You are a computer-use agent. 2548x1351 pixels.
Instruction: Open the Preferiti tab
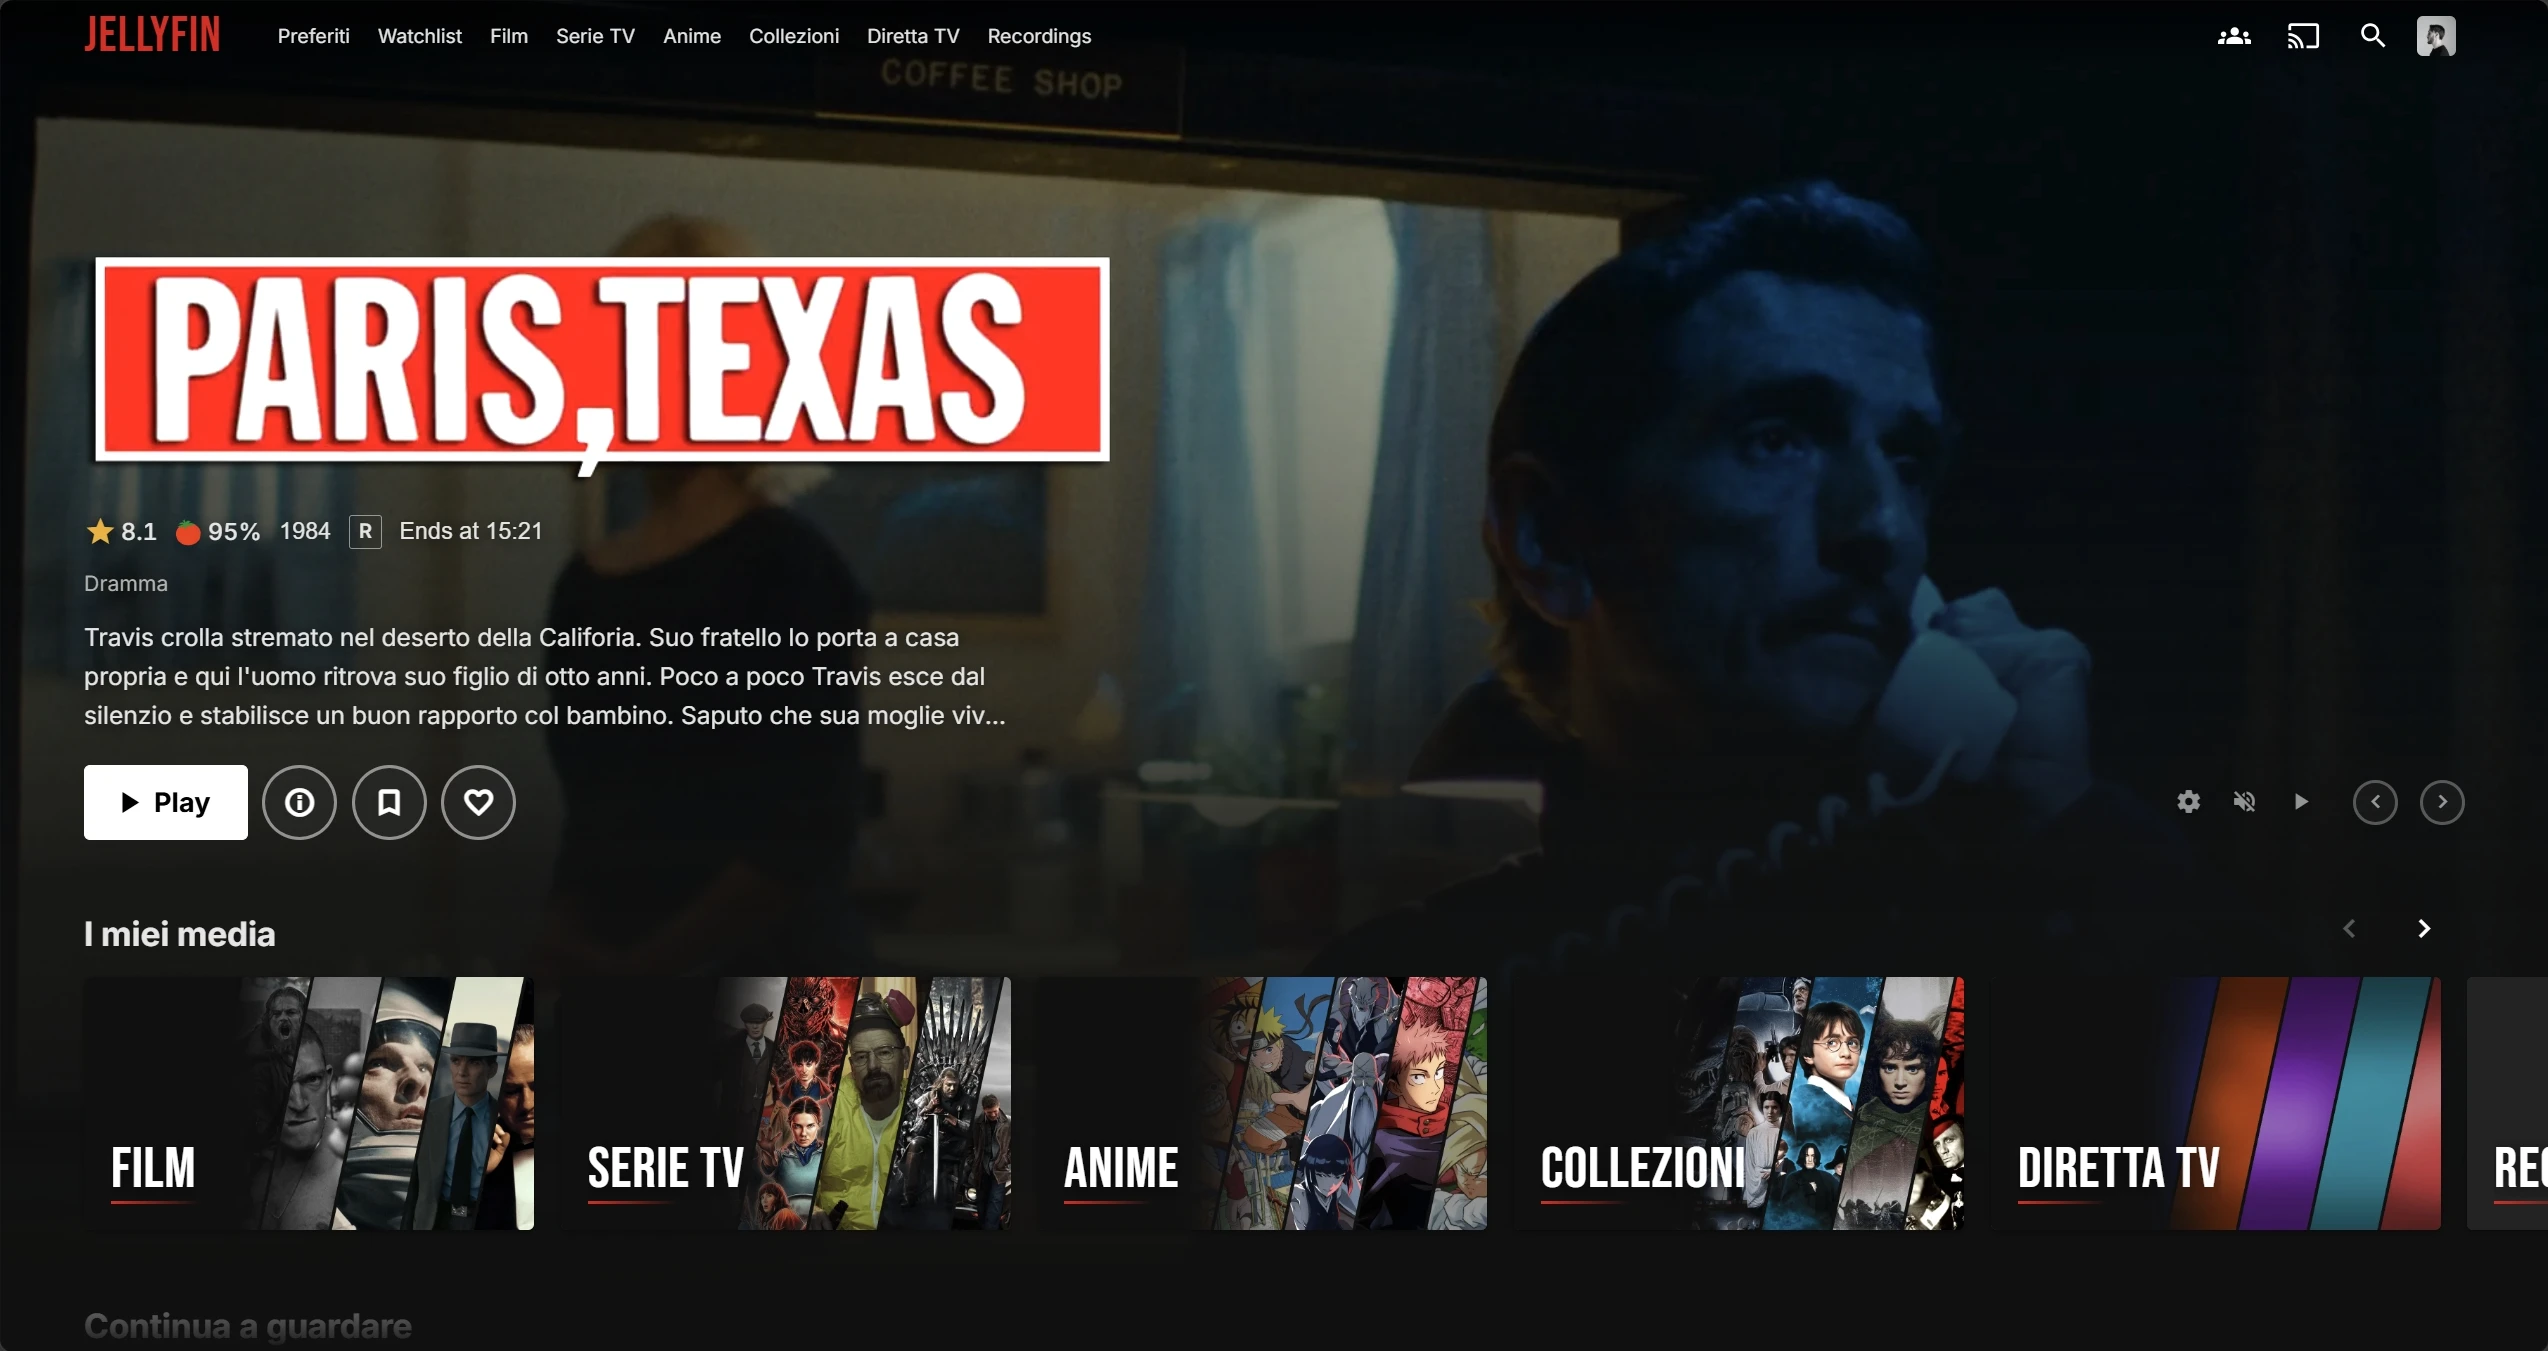click(x=314, y=36)
